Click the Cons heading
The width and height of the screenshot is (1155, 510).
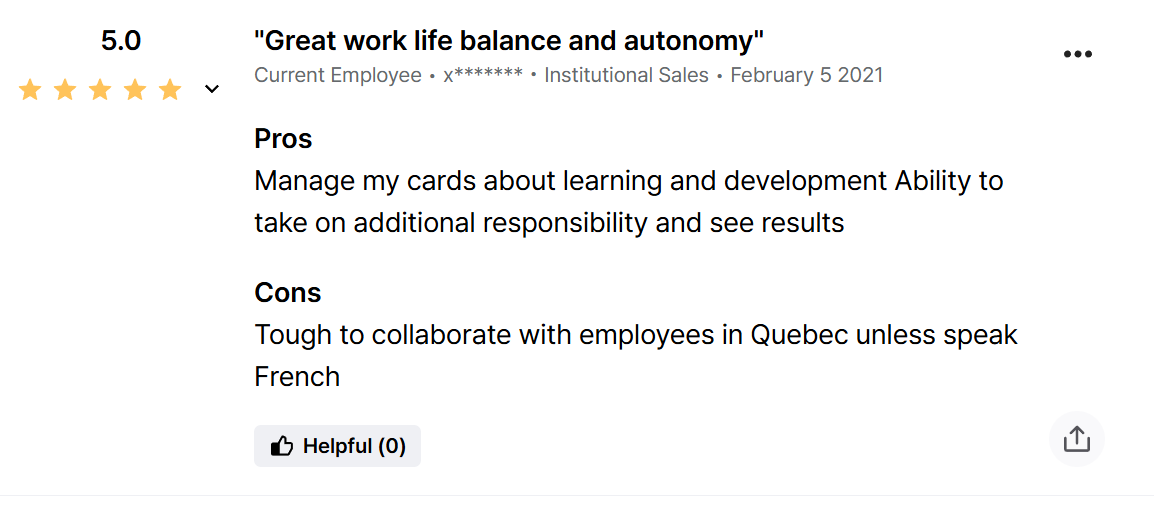(288, 293)
